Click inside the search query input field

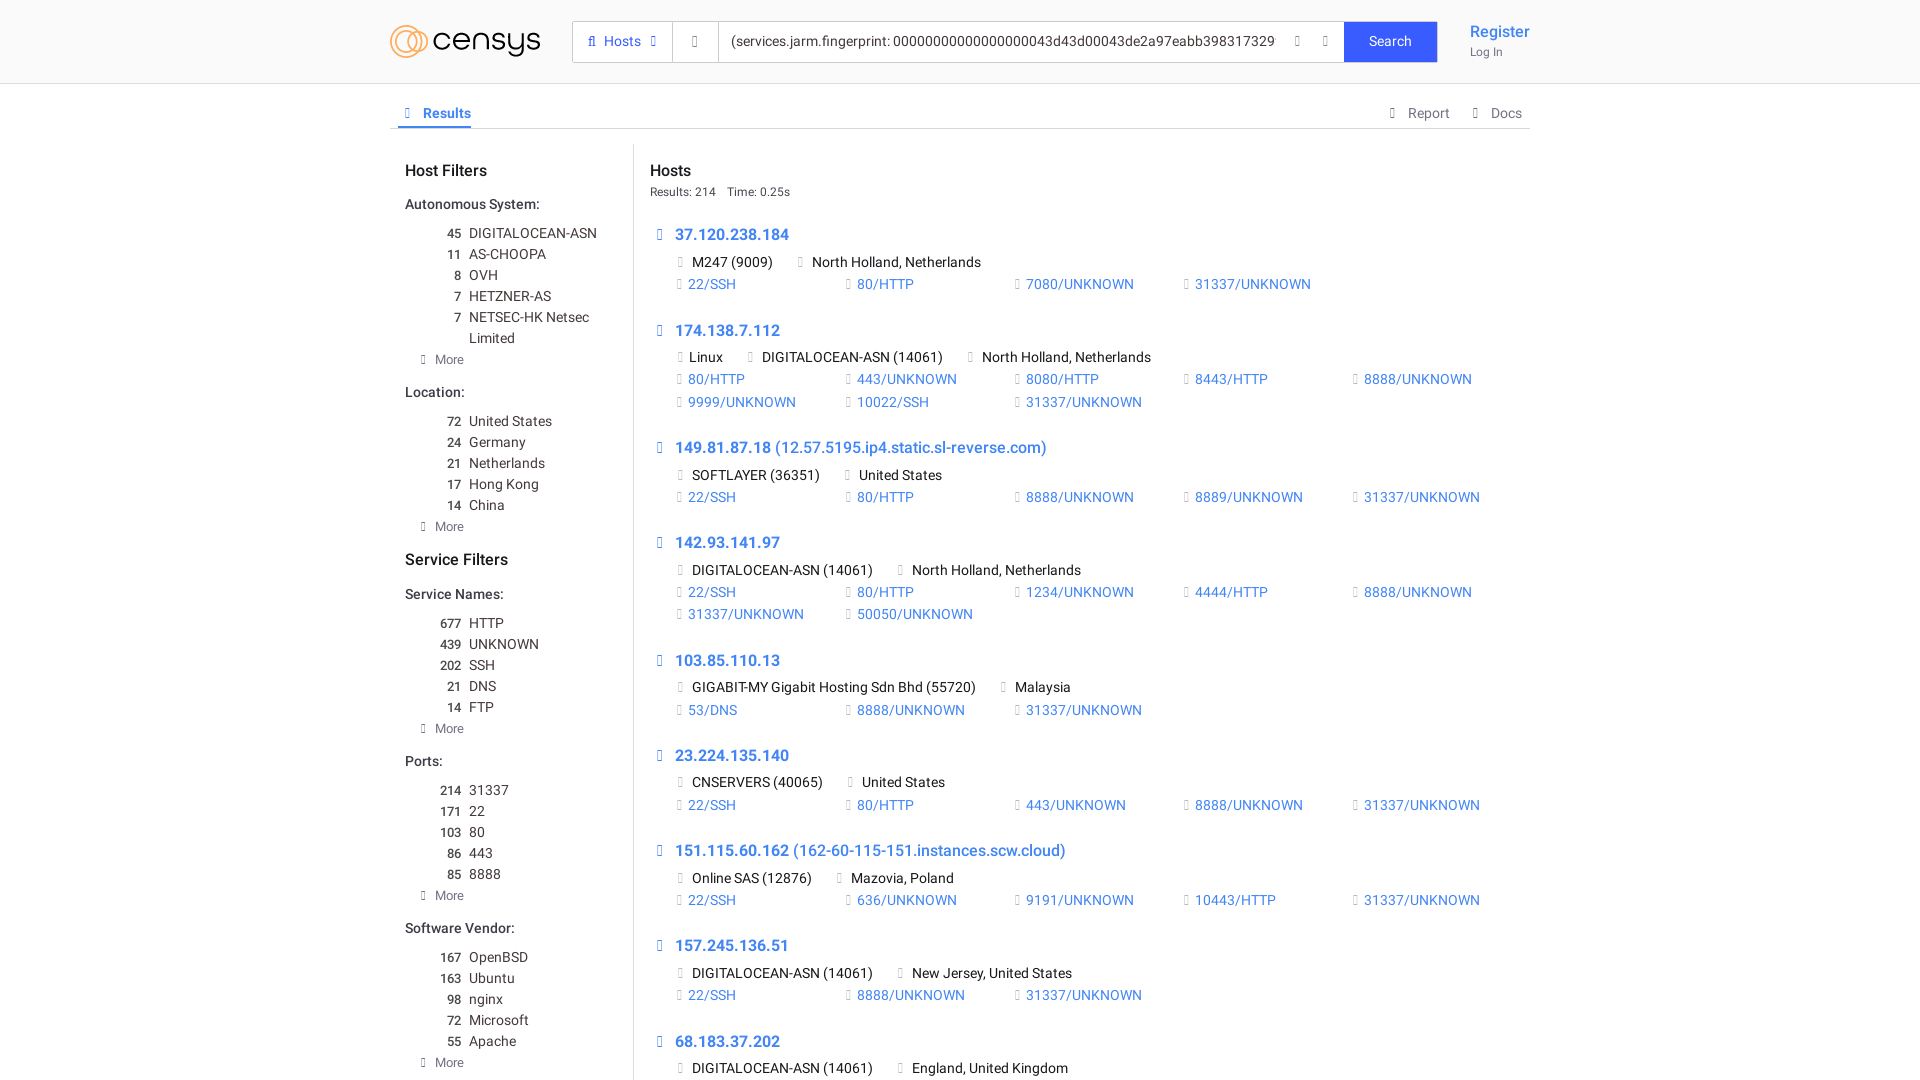click(x=1000, y=41)
